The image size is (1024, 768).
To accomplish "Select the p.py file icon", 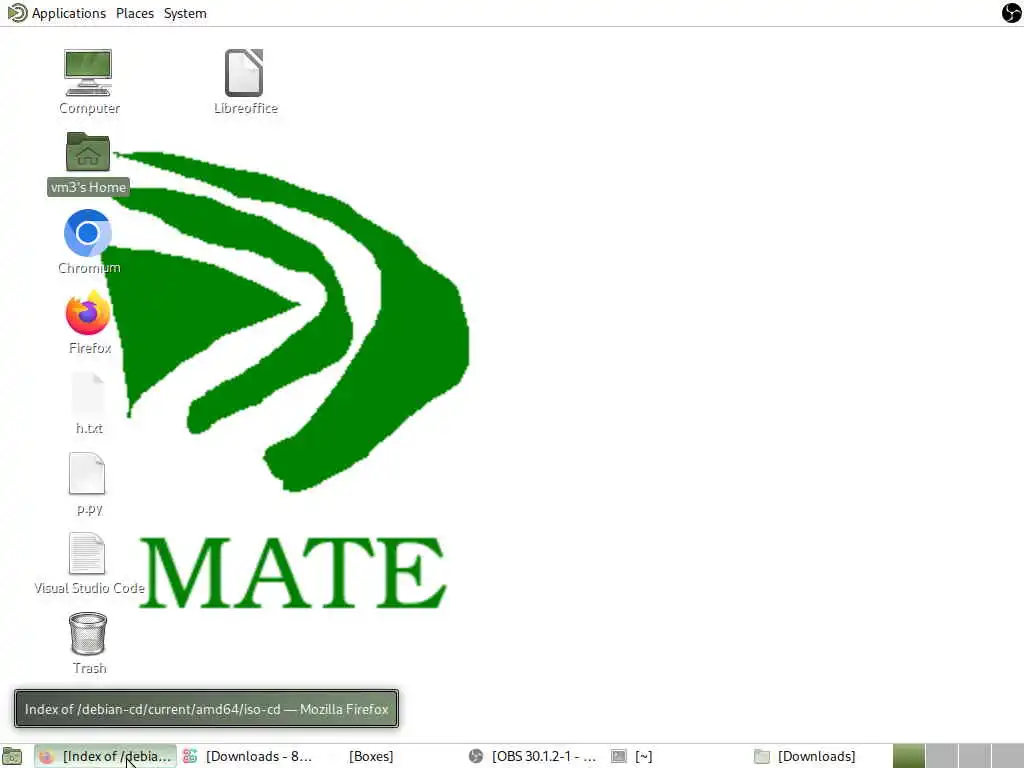I will [x=88, y=473].
